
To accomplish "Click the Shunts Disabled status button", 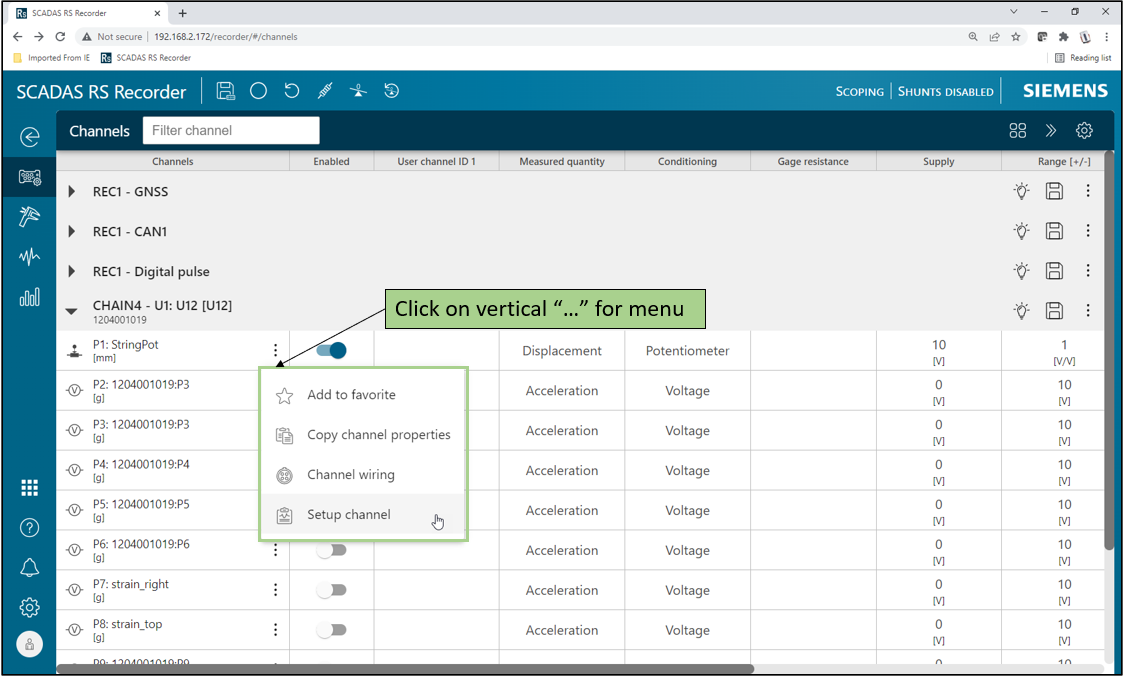I will [x=945, y=91].
